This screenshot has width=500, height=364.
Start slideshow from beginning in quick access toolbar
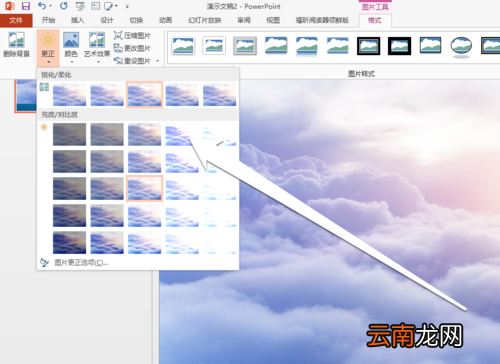click(x=80, y=6)
